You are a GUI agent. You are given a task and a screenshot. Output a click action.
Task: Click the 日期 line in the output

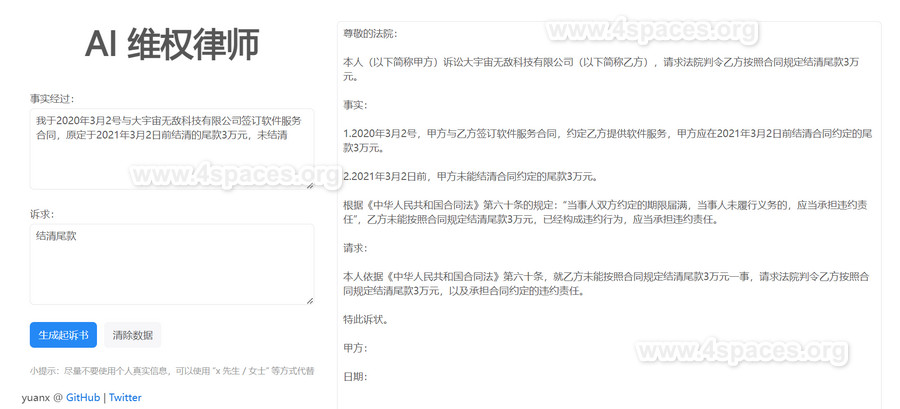[x=355, y=377]
